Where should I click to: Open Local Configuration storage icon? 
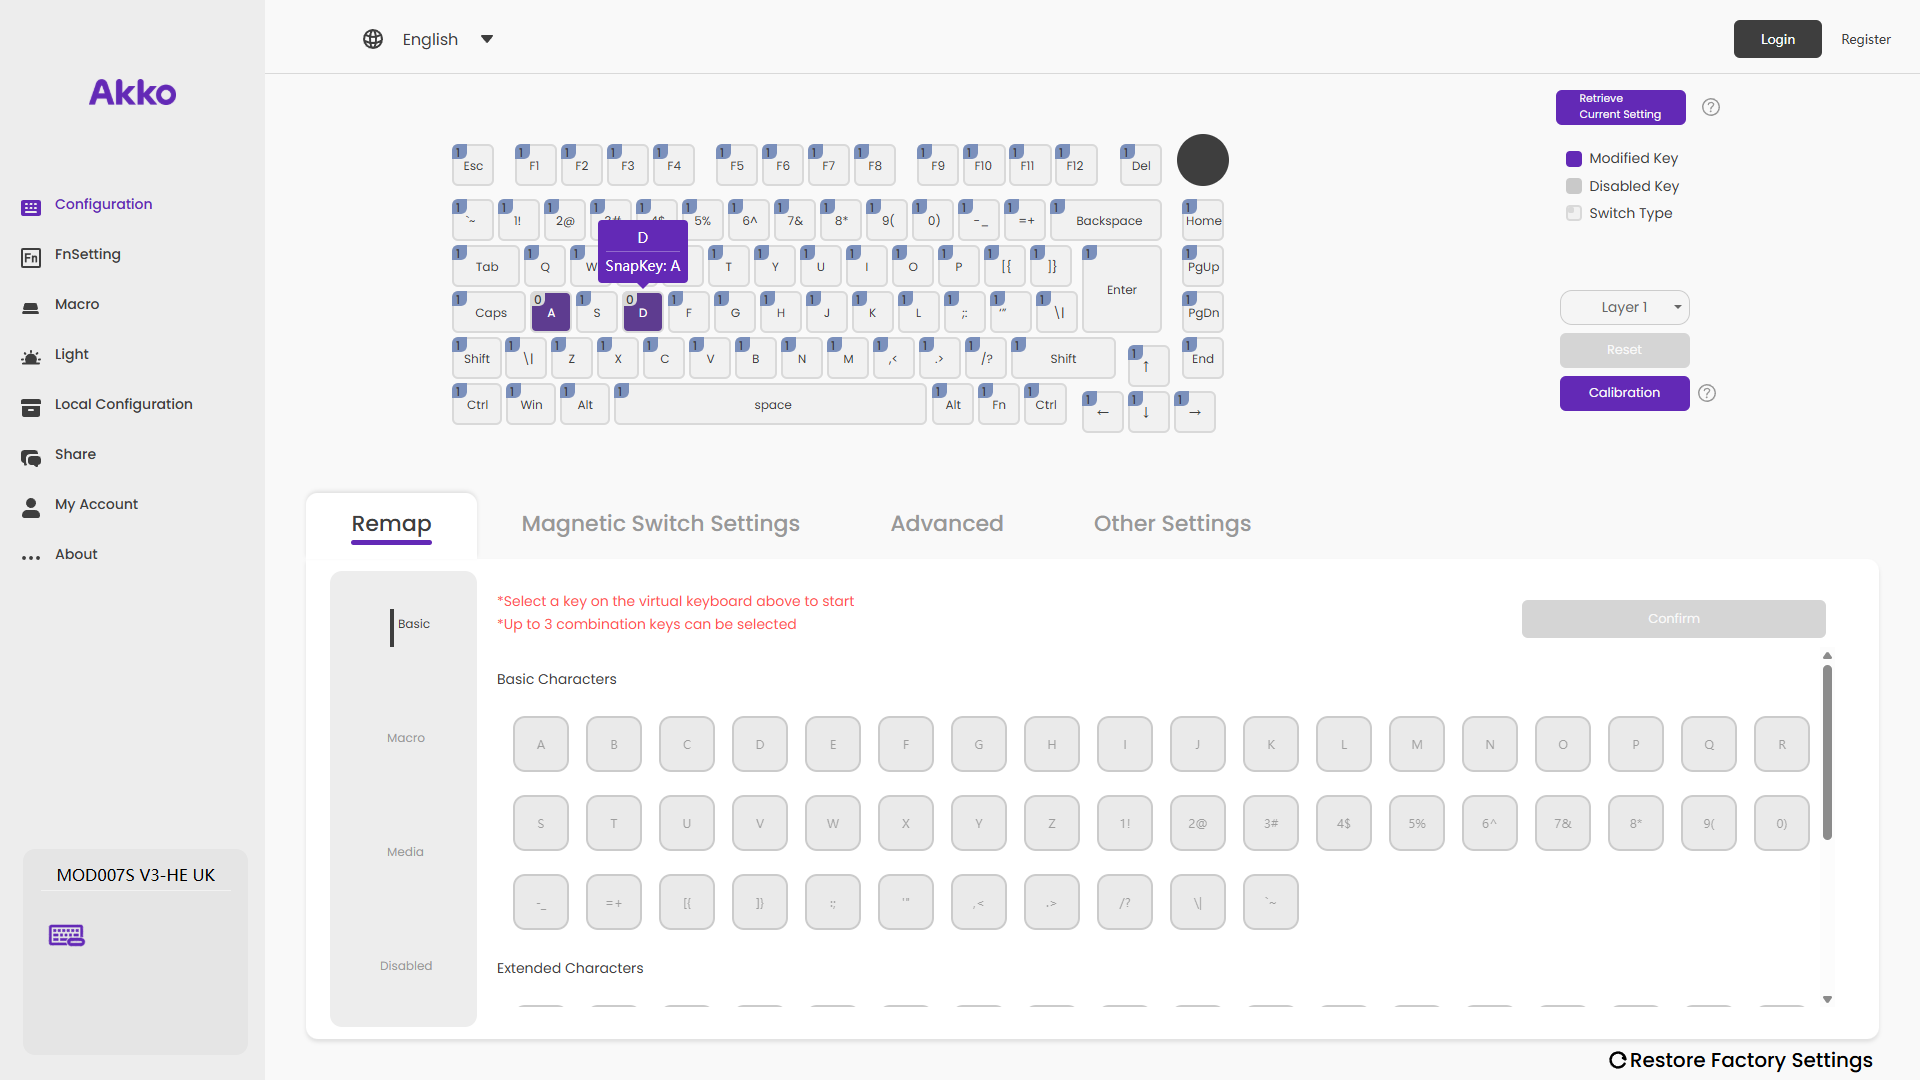[x=31, y=407]
